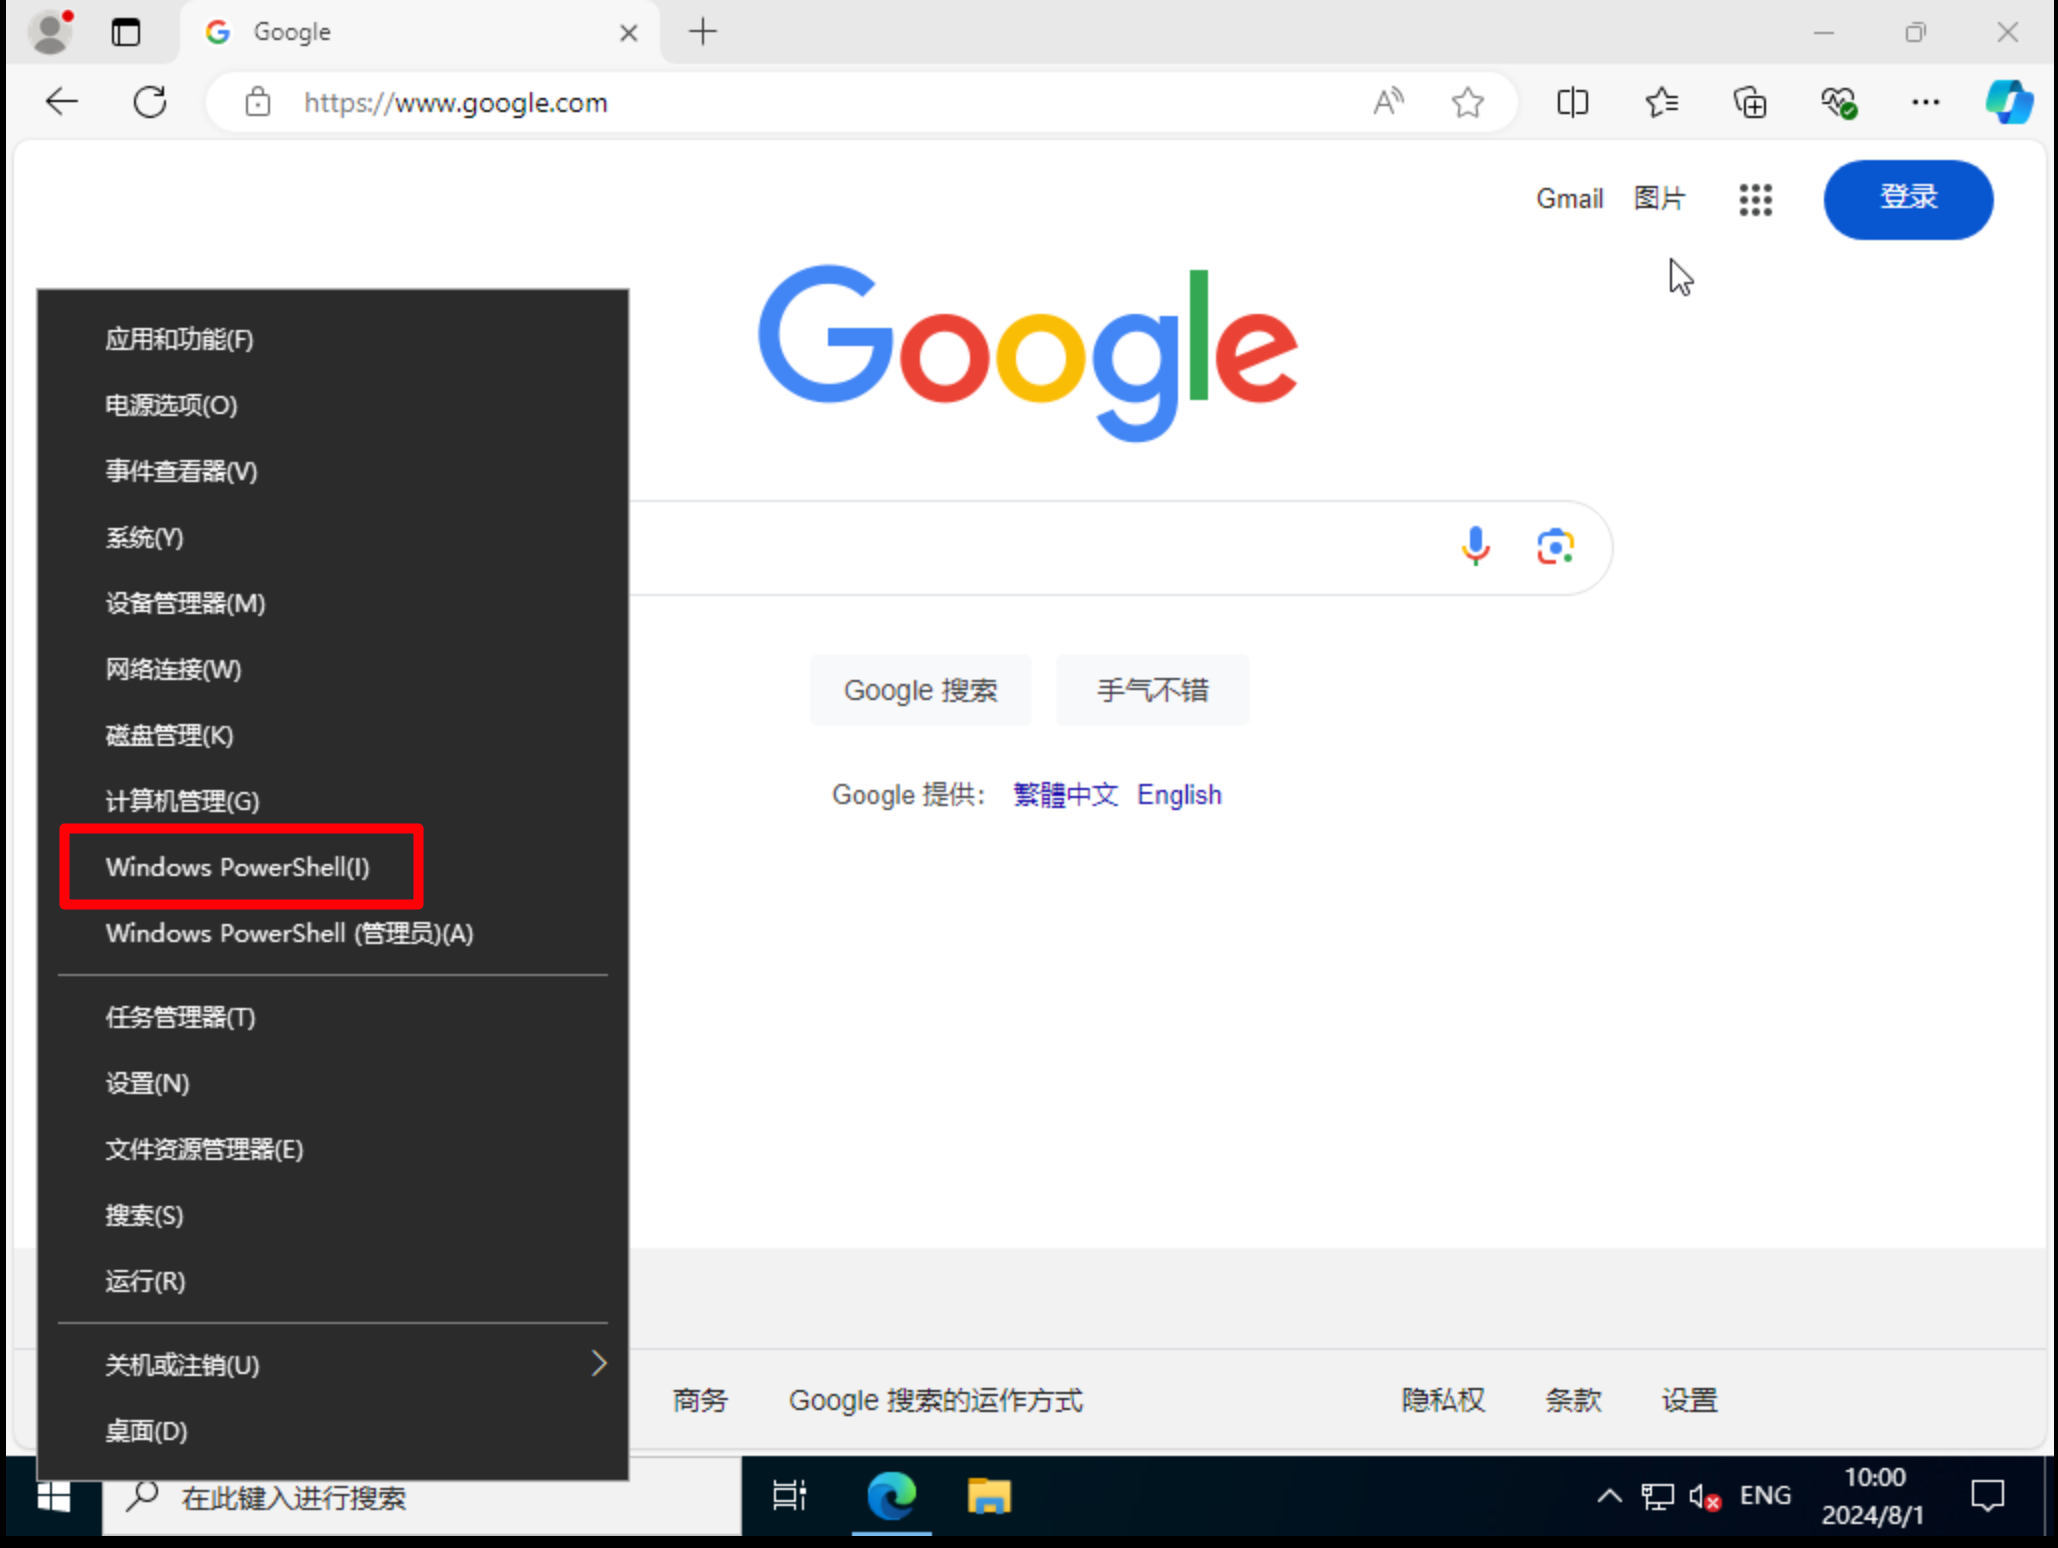The width and height of the screenshot is (2058, 1548).
Task: Open Google Lens image search icon
Action: coord(1555,547)
